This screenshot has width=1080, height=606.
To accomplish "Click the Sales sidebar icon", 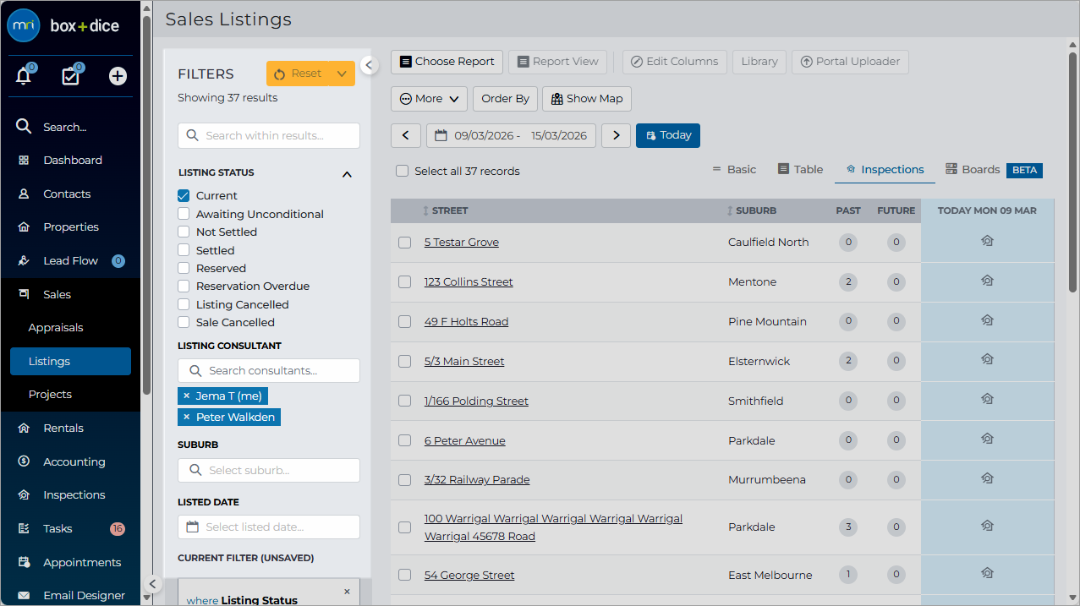I will (23, 294).
